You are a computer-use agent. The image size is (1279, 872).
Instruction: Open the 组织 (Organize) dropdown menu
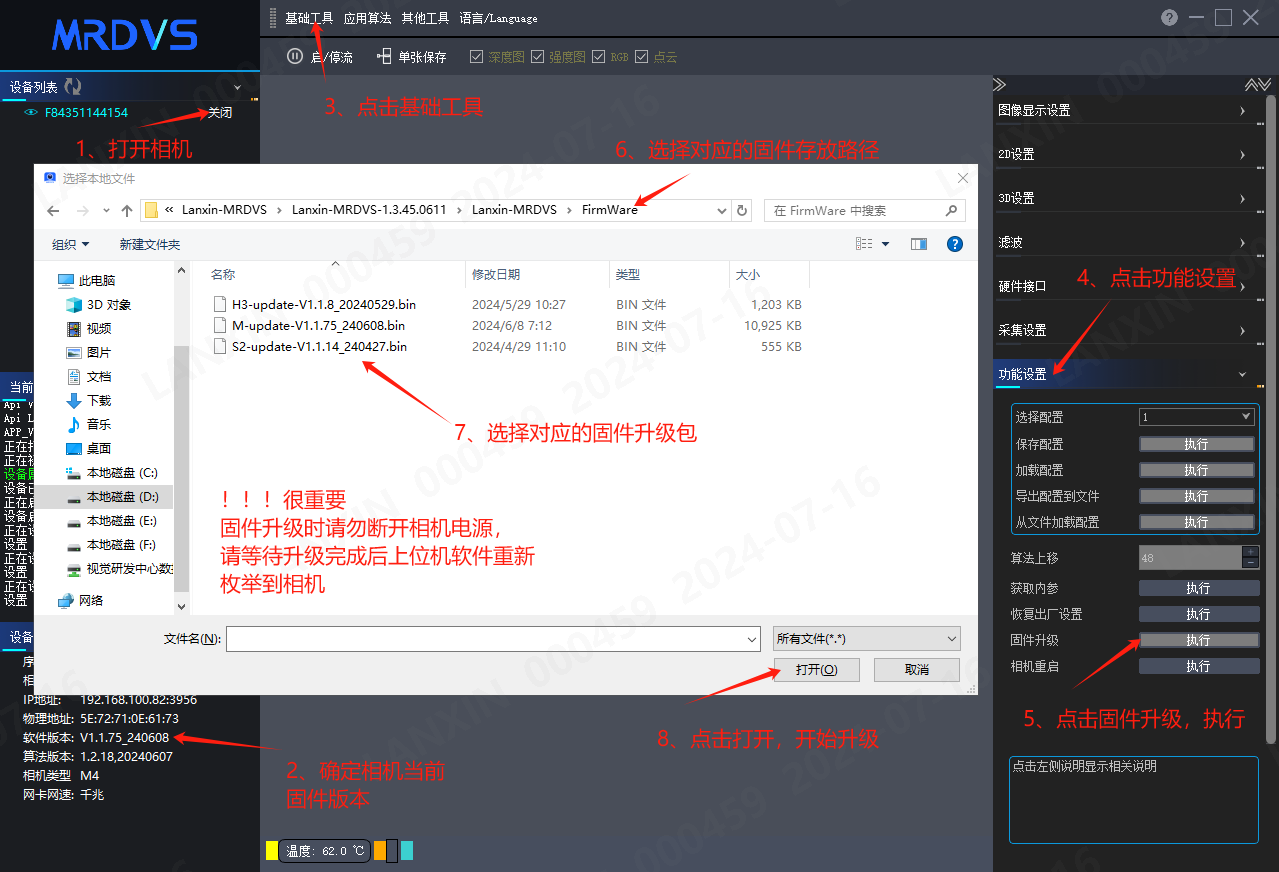click(71, 244)
